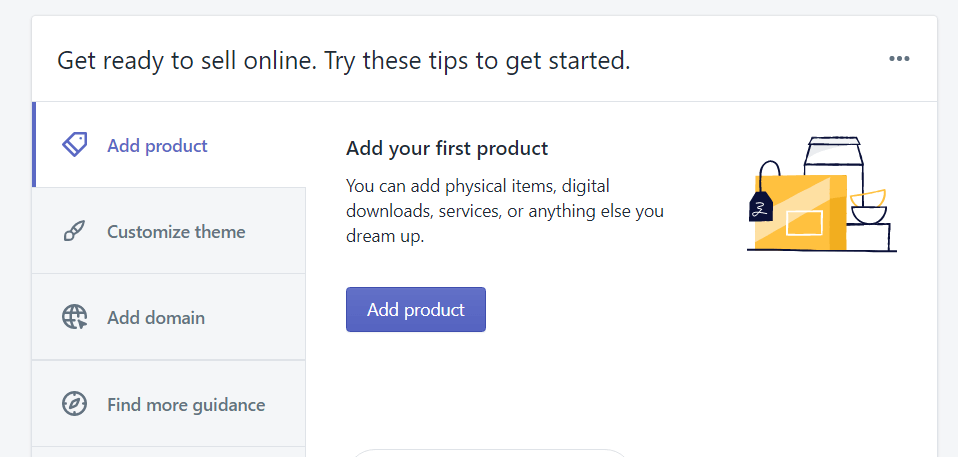Click the paintbrush icon for Customize theme
This screenshot has width=958, height=457.
(75, 232)
